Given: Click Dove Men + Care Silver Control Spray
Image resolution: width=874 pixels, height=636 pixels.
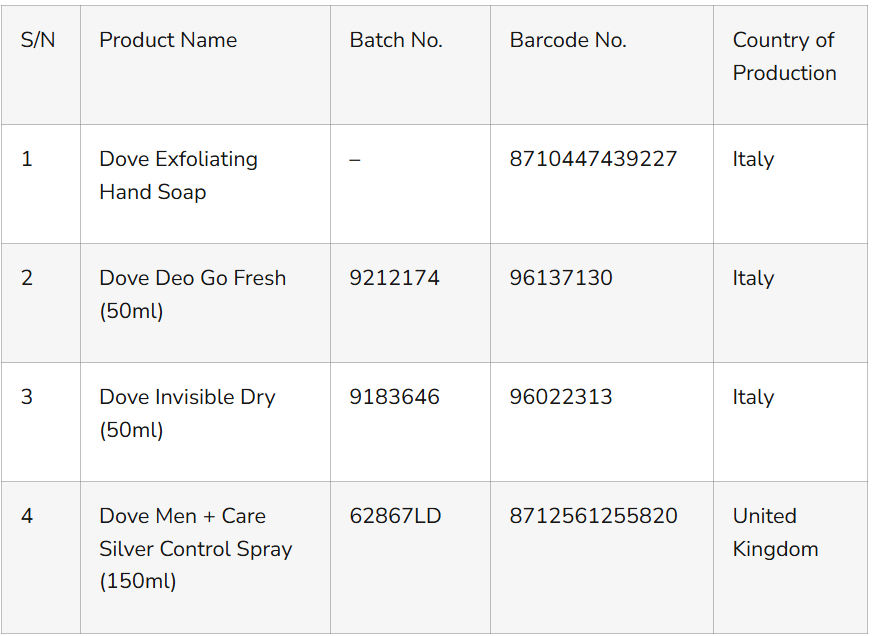Looking at the screenshot, I should coord(195,548).
